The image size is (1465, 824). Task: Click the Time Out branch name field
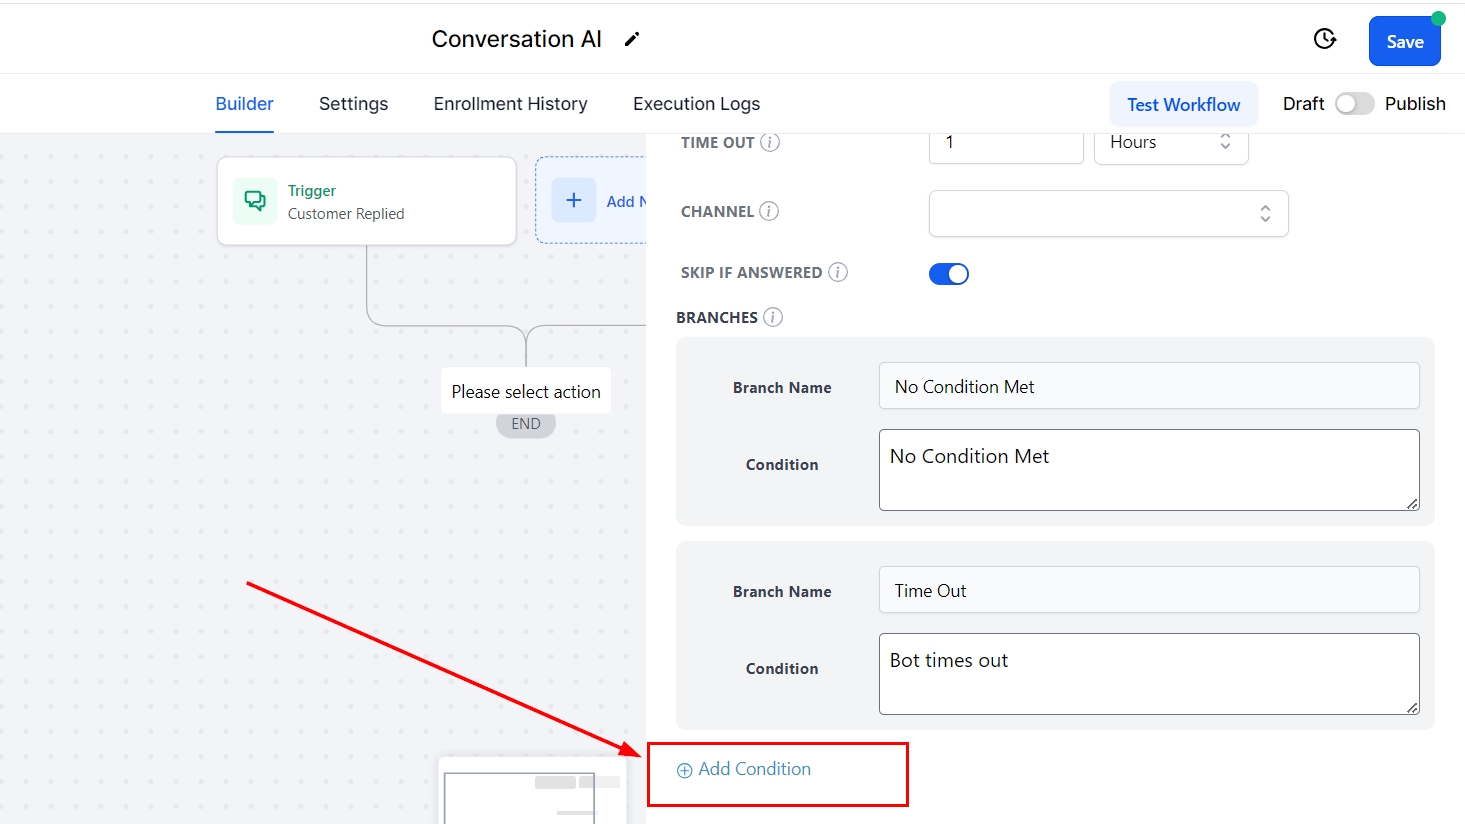pyautogui.click(x=1148, y=590)
